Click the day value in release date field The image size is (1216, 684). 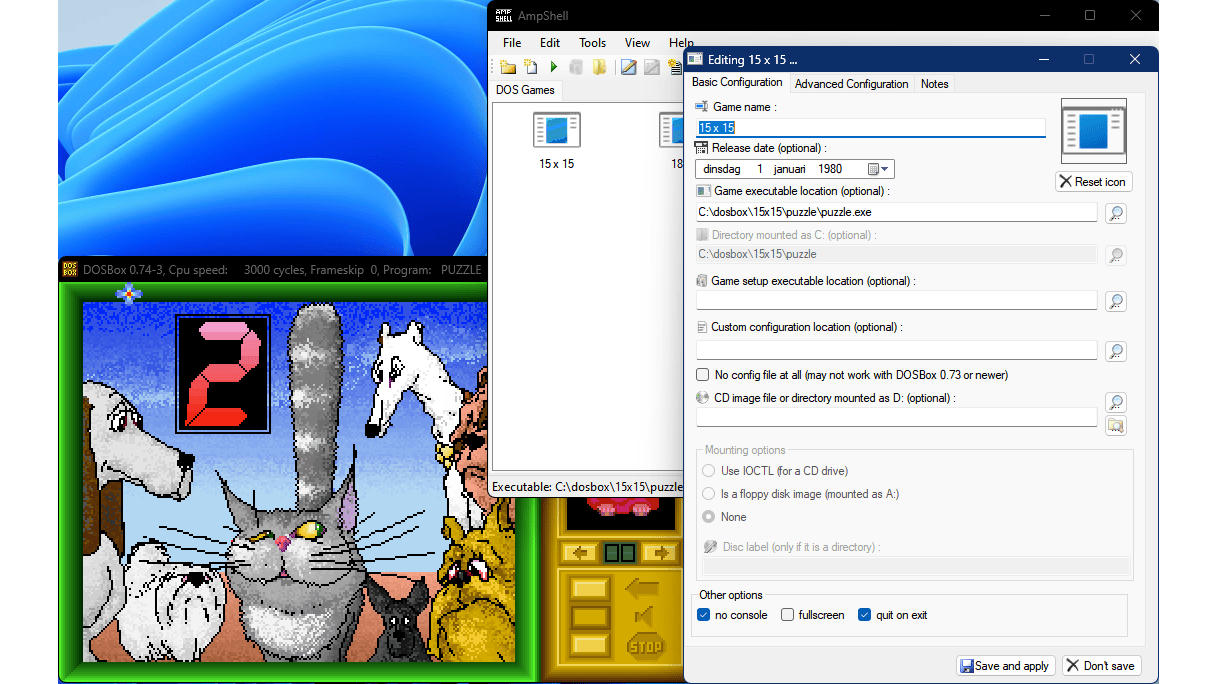[x=760, y=170]
